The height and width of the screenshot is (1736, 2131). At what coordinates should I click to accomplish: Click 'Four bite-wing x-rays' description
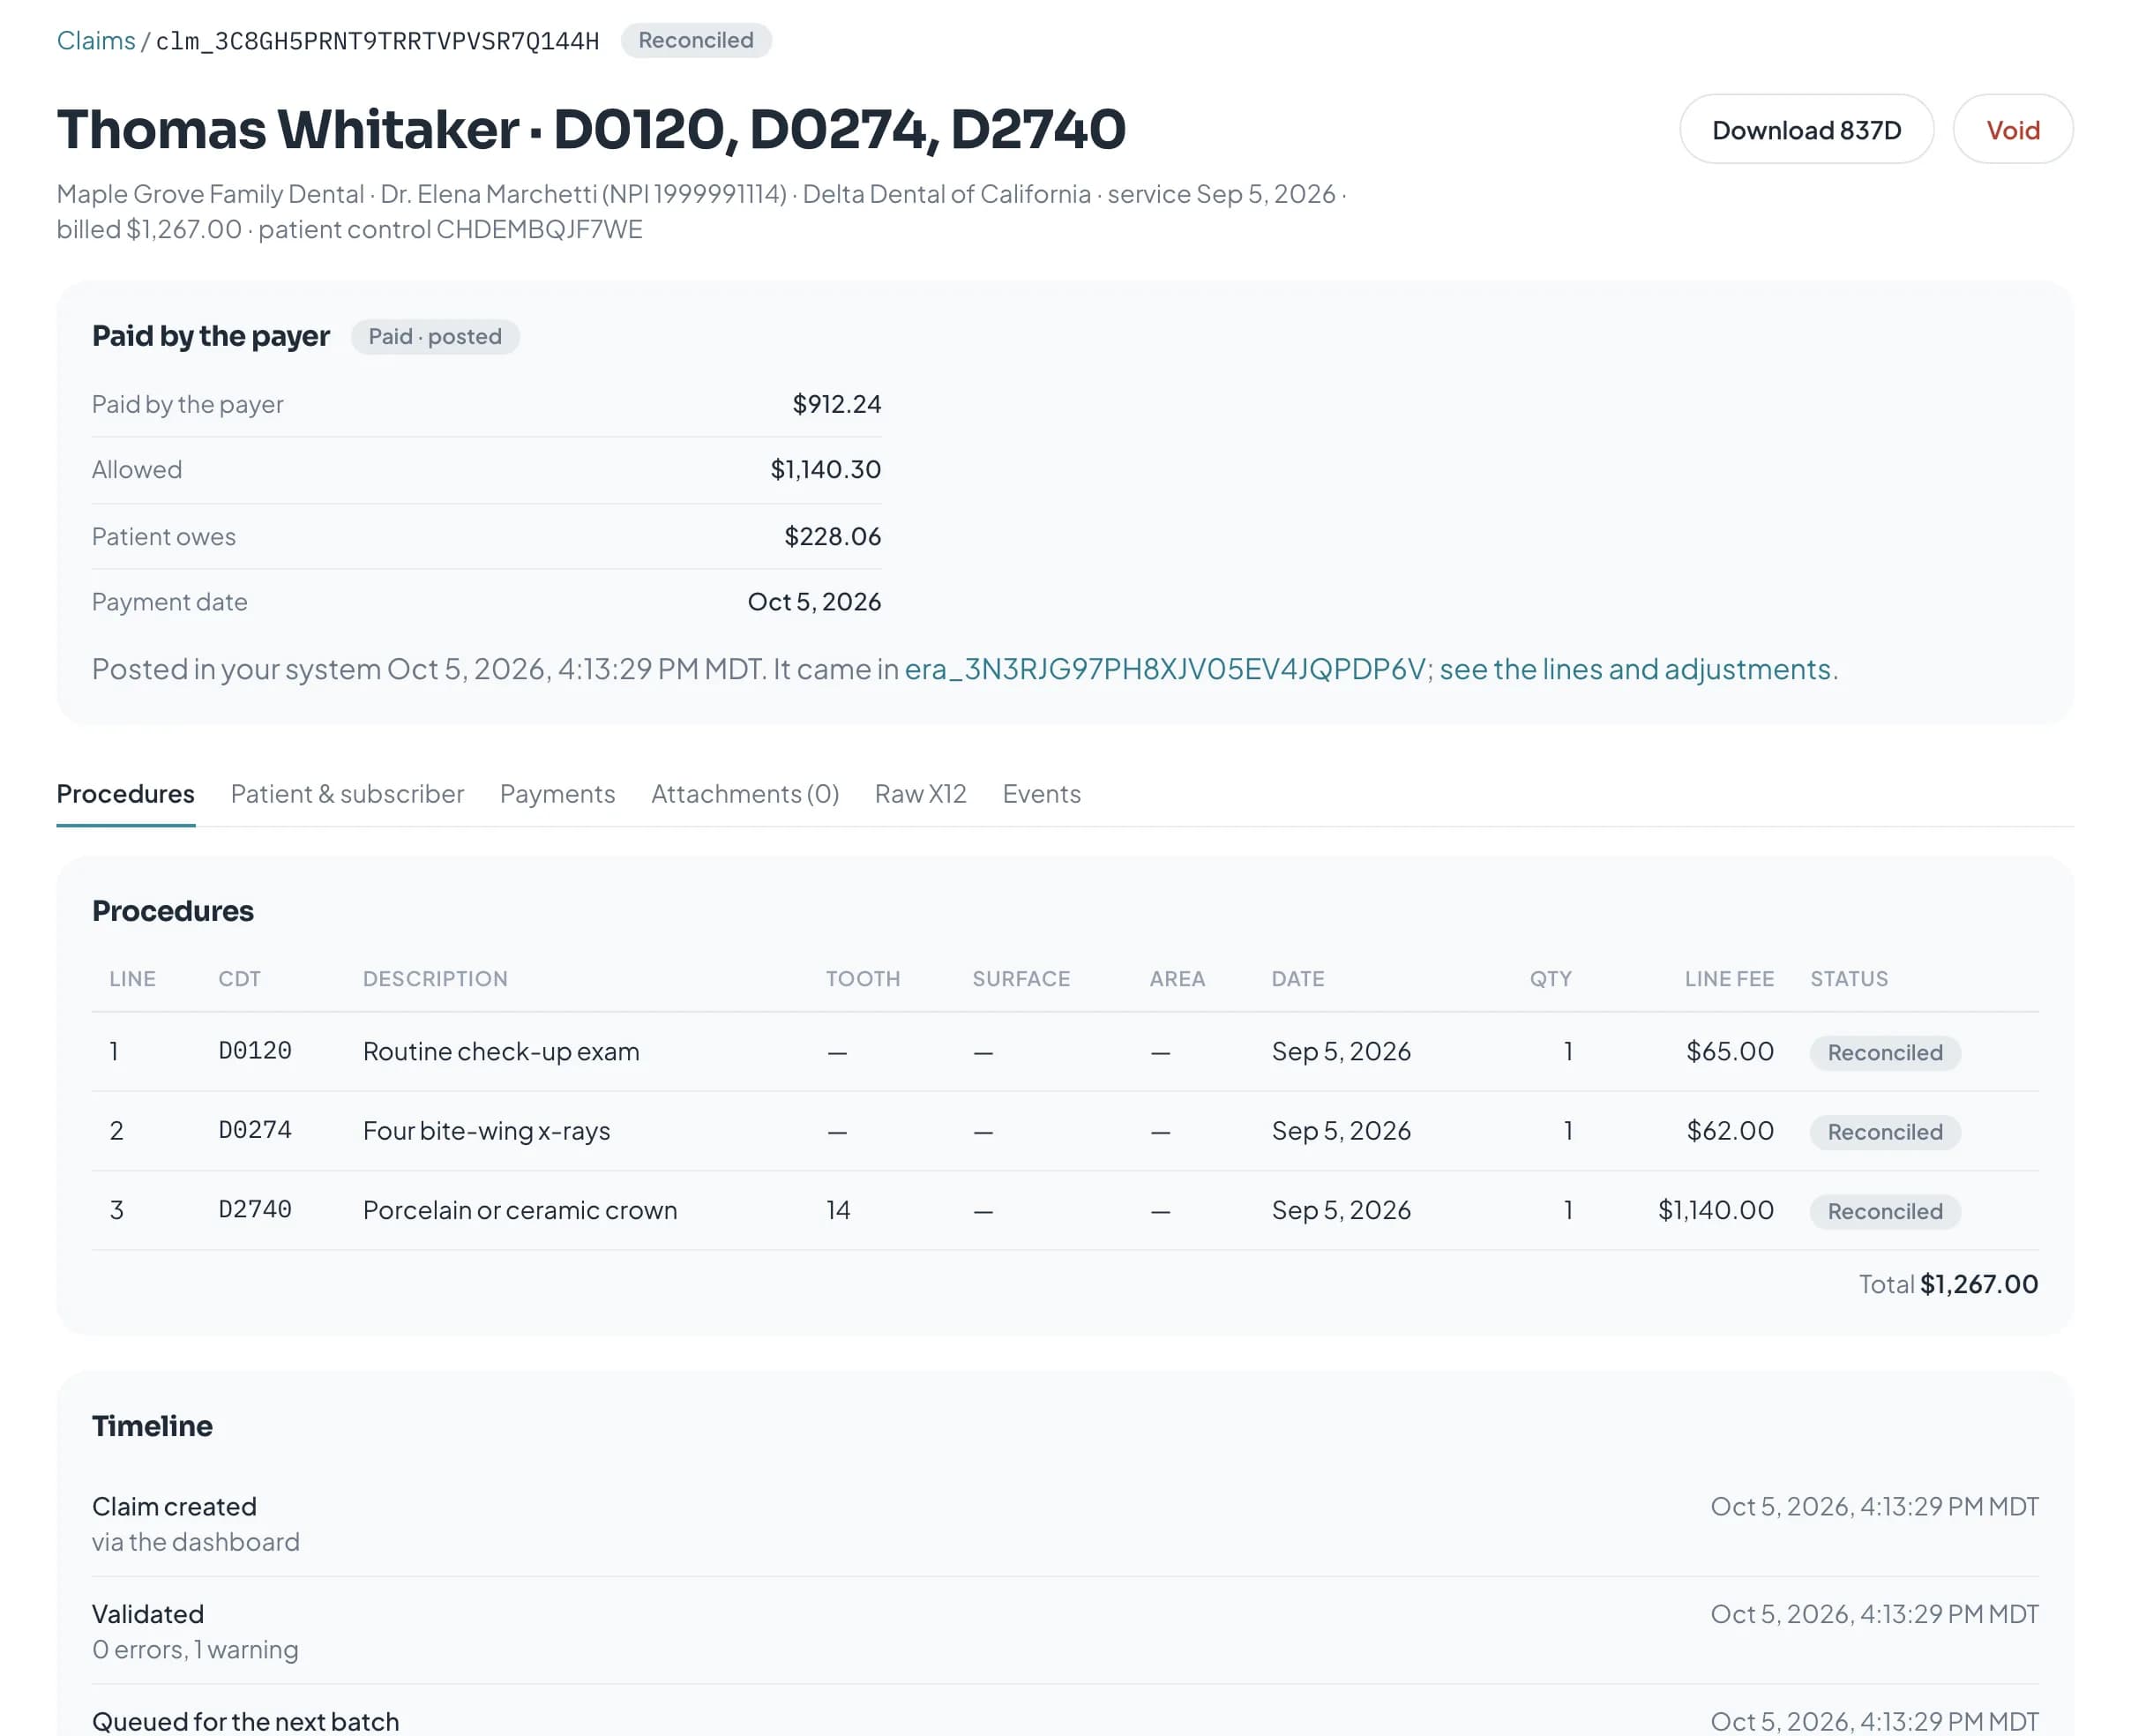click(486, 1131)
